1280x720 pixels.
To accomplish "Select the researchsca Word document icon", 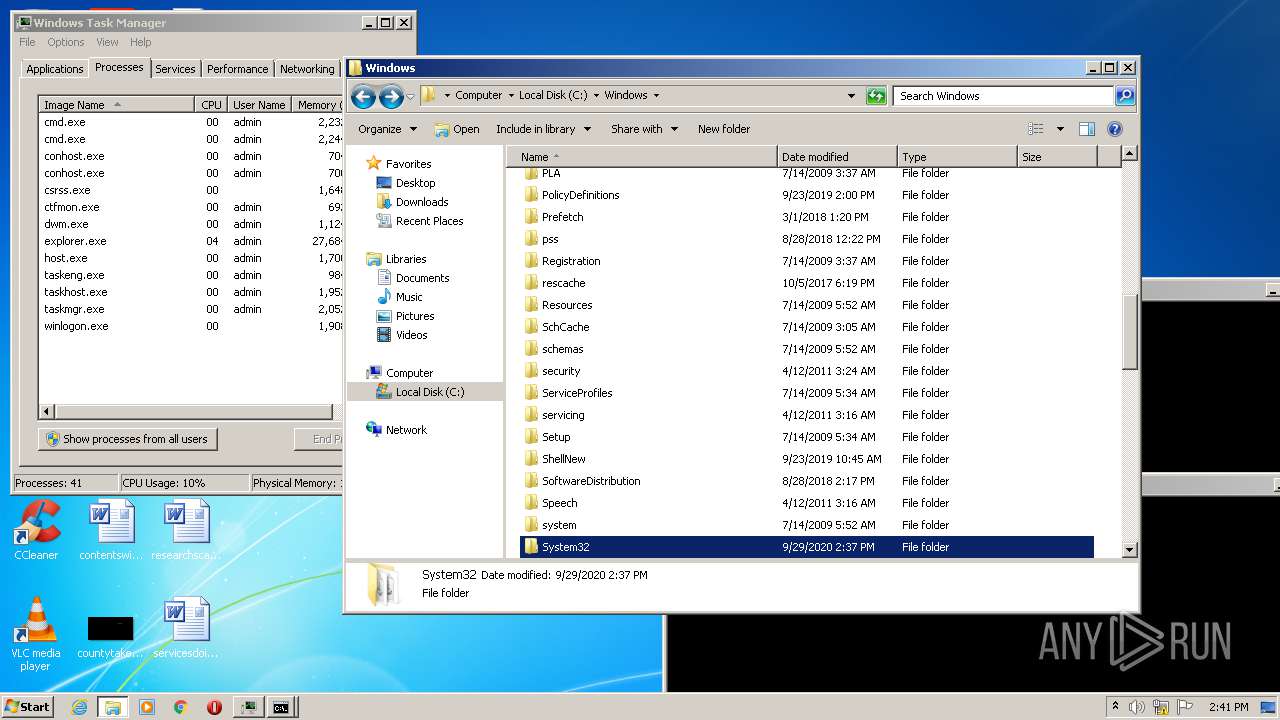I will click(187, 531).
